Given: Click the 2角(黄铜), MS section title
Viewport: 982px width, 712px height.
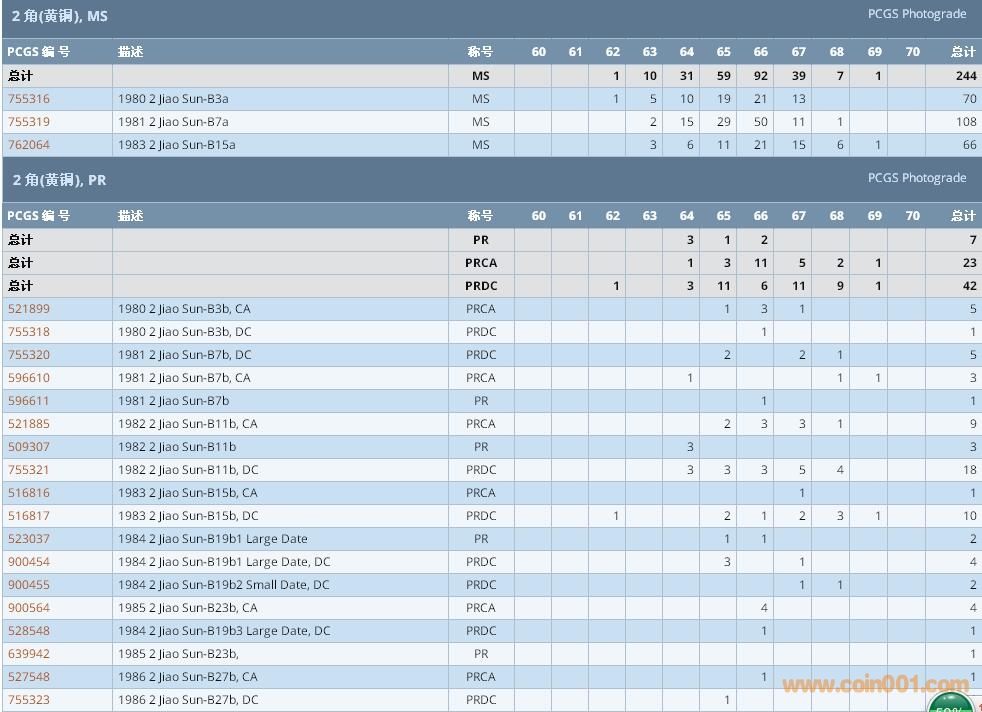Looking at the screenshot, I should point(60,17).
